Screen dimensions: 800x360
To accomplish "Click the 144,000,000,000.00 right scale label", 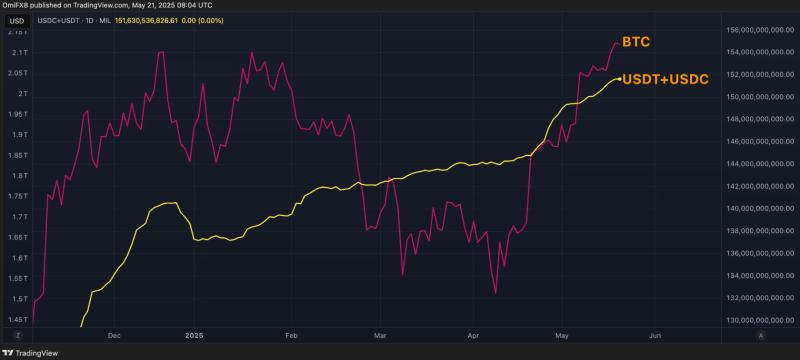I will [x=760, y=164].
